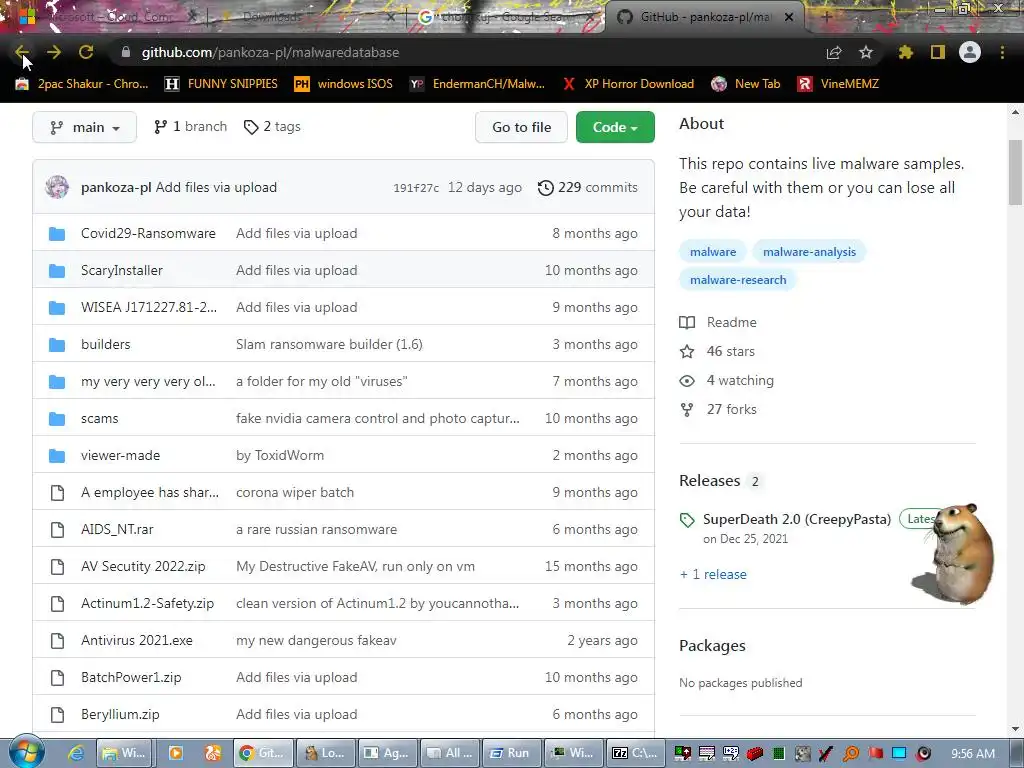Click the file icon for AIDS_NT.rar
This screenshot has height=768, width=1024.
point(57,530)
